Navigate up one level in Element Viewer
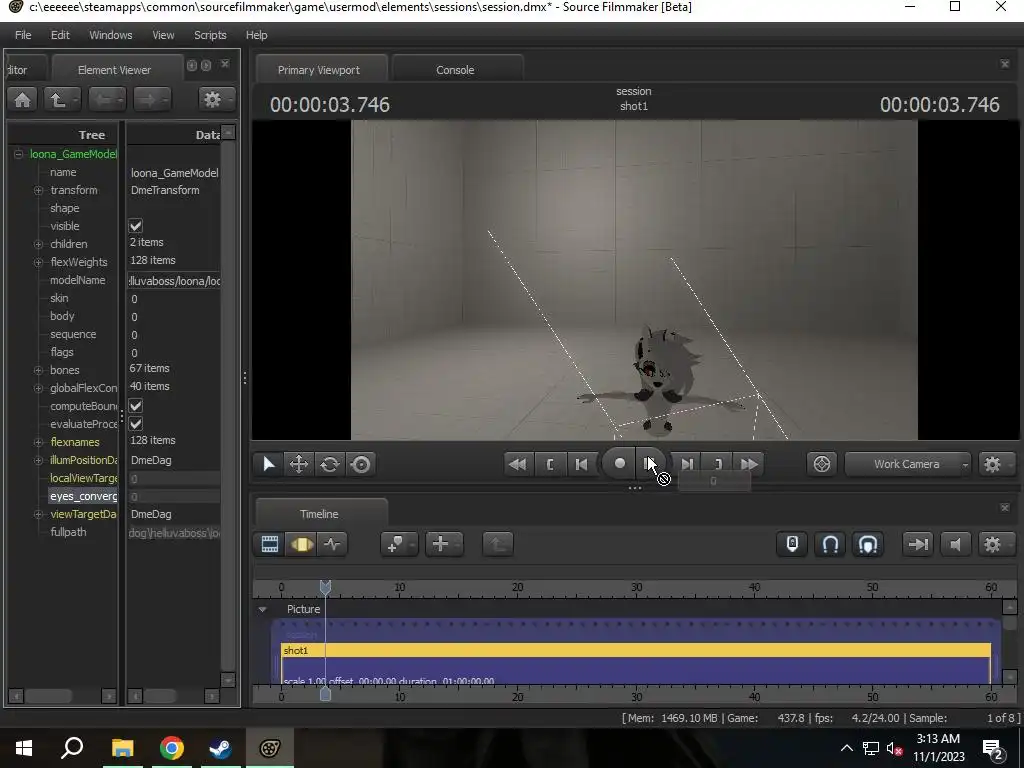1024x768 pixels. click(62, 100)
